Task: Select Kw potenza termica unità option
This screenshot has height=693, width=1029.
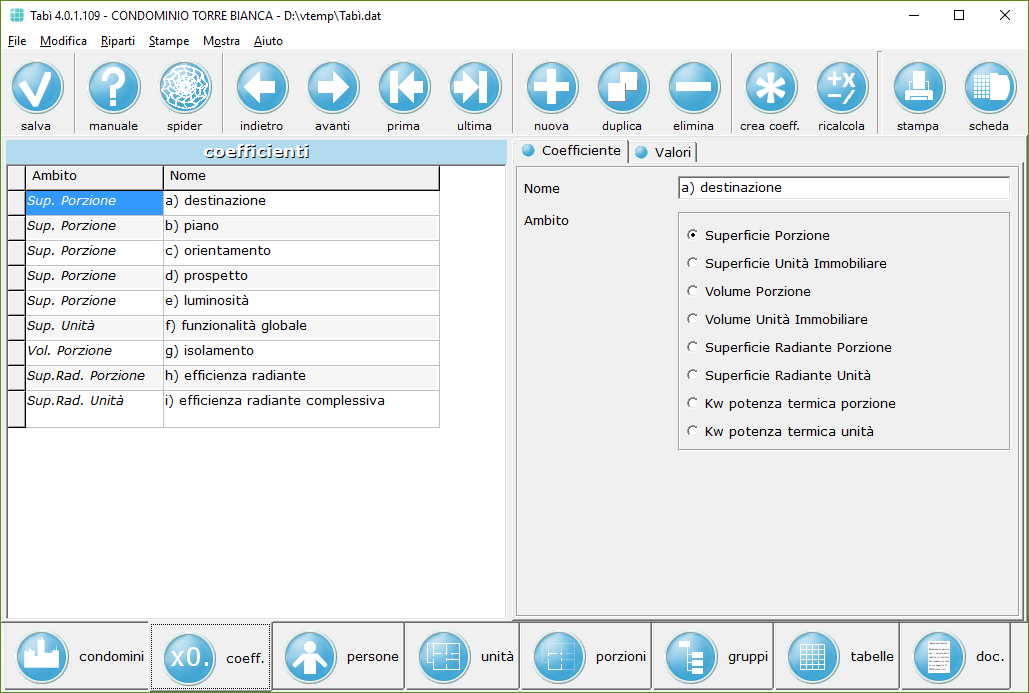Action: (692, 432)
